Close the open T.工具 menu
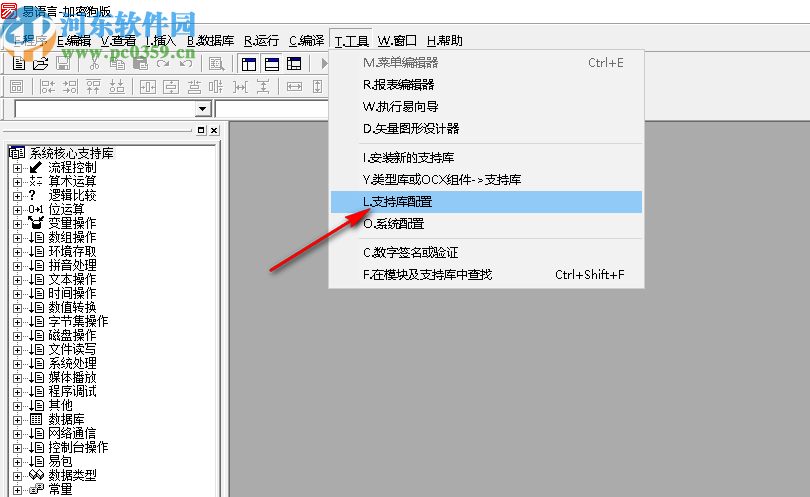 [x=351, y=40]
